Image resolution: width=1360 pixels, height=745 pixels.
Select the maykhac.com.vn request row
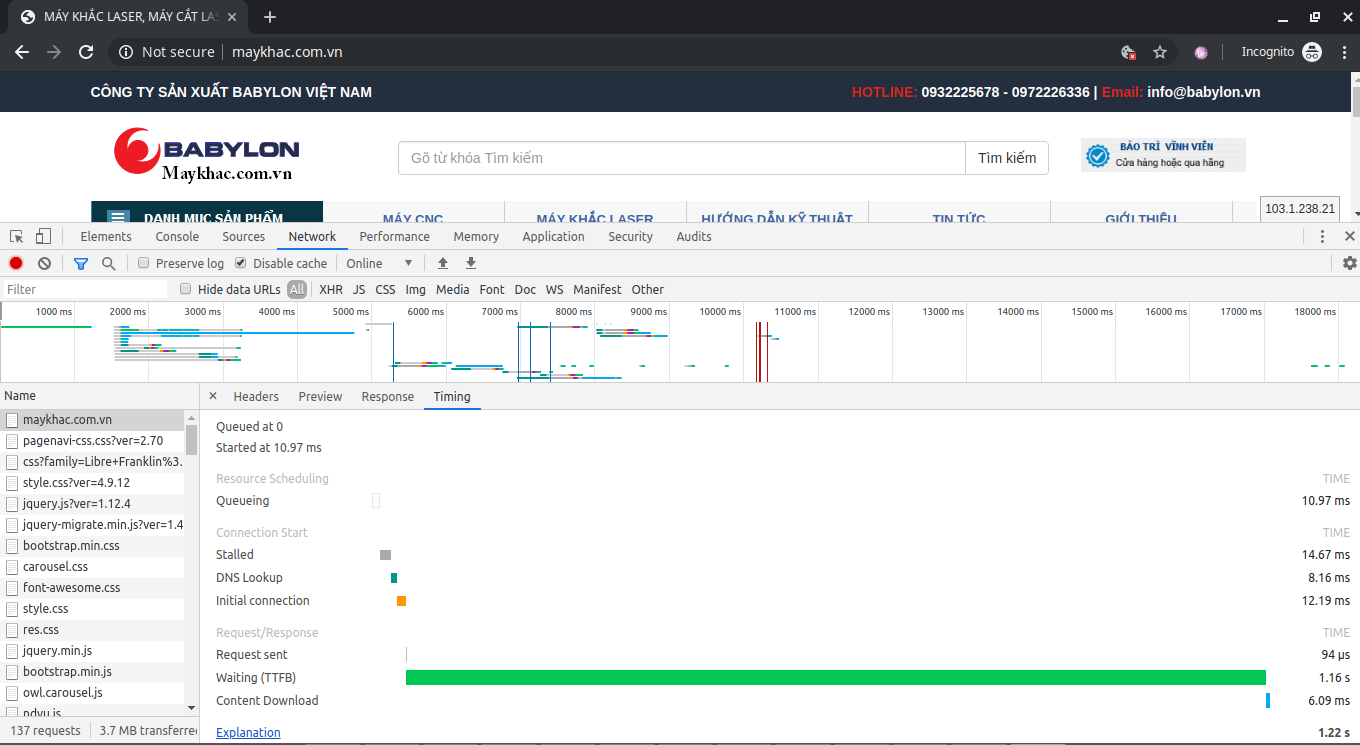click(92, 420)
